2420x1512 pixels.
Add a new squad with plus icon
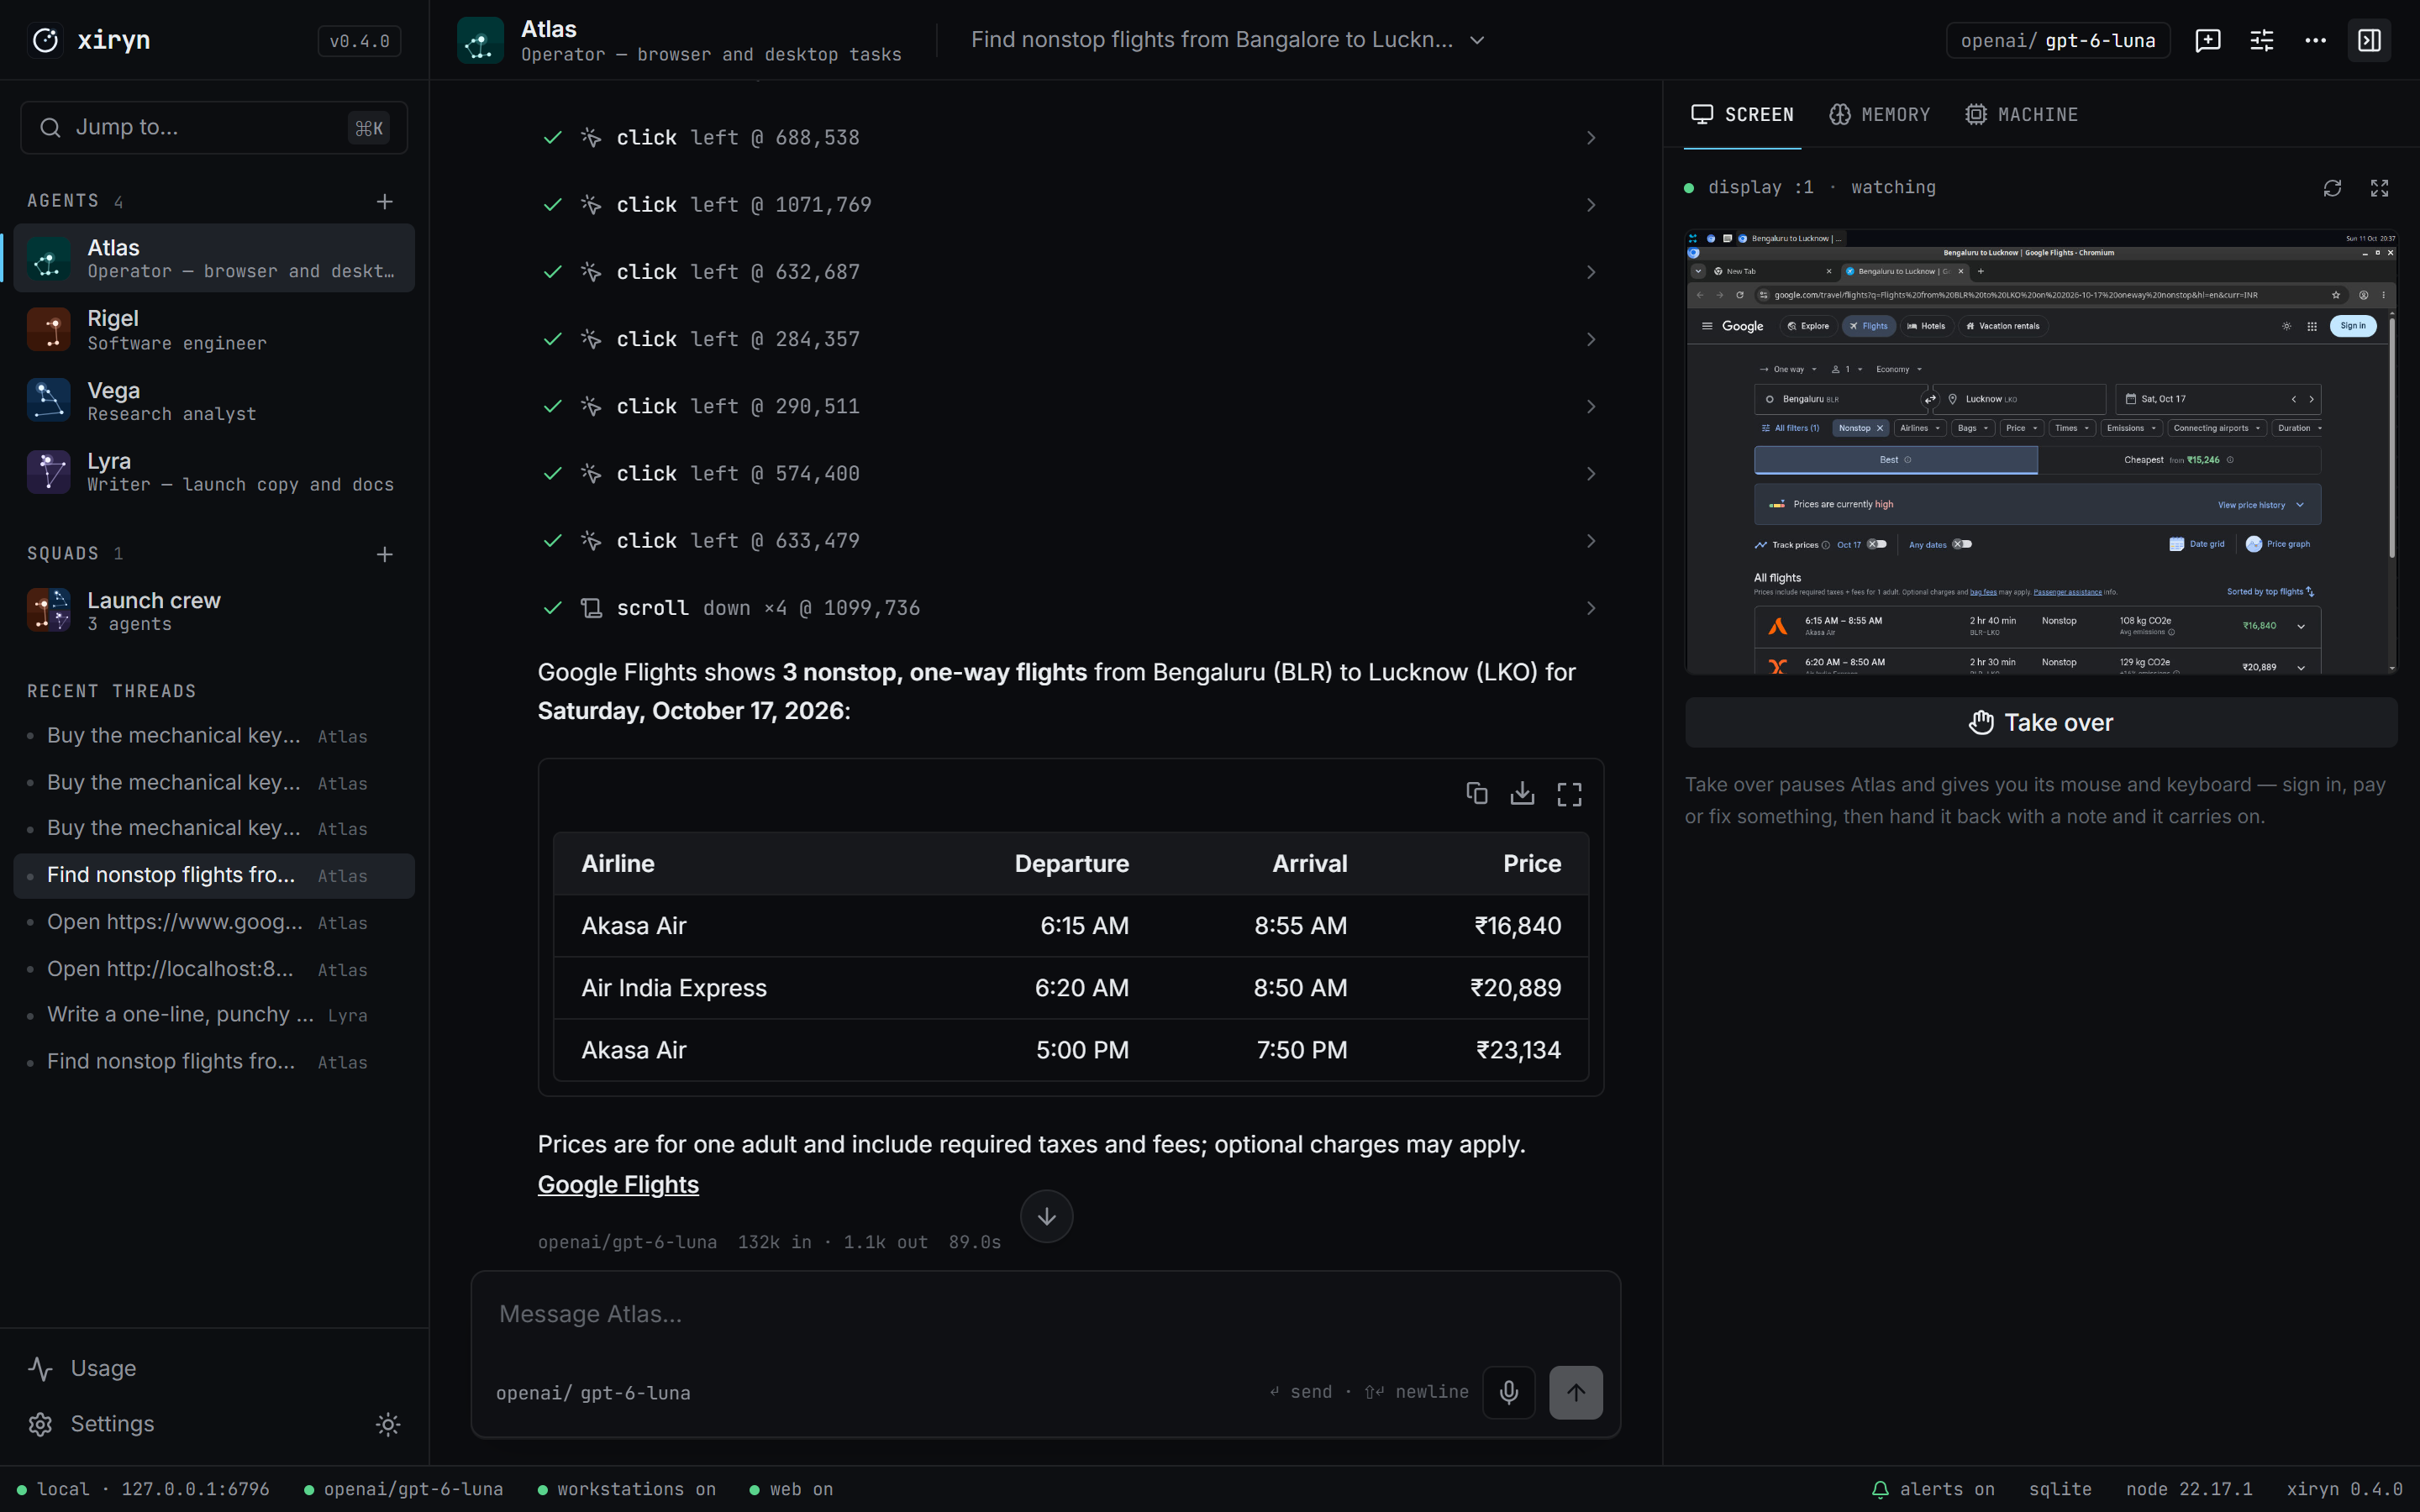(384, 554)
